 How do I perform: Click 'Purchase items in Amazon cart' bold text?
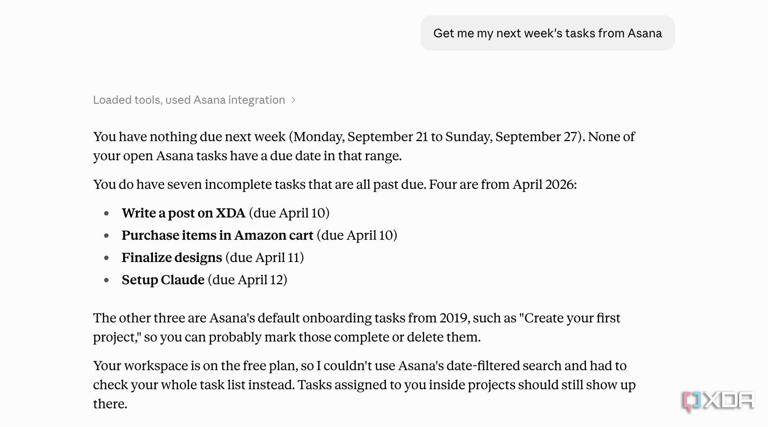(x=217, y=236)
